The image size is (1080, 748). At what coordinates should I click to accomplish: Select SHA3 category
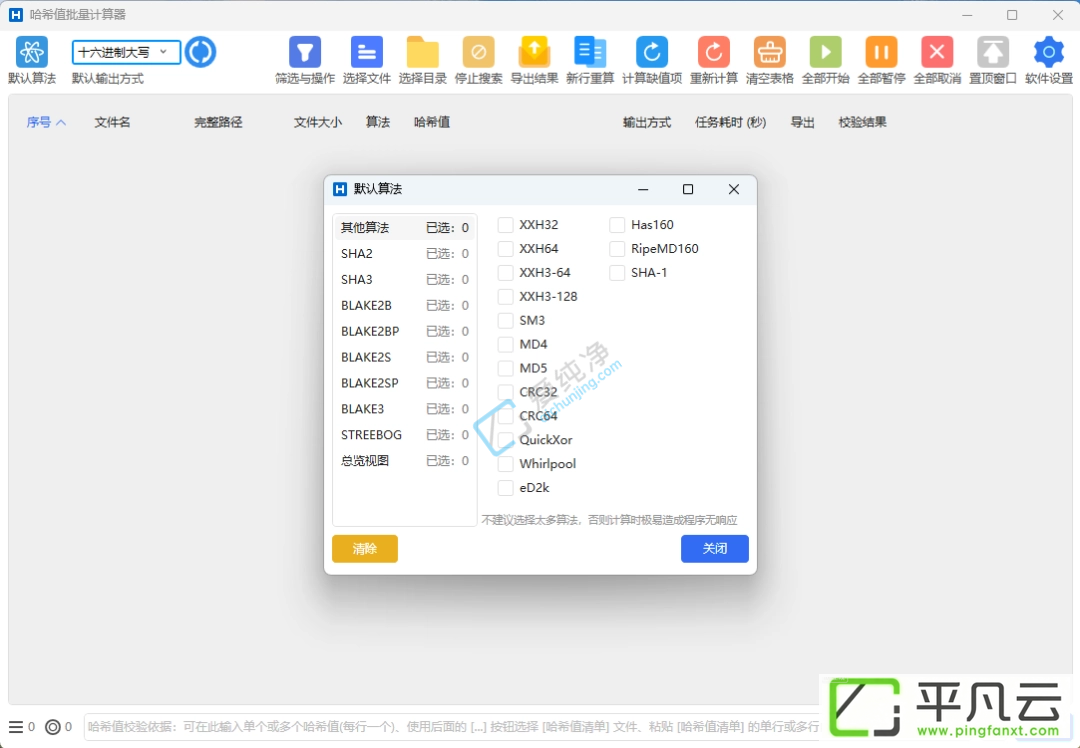click(x=405, y=280)
